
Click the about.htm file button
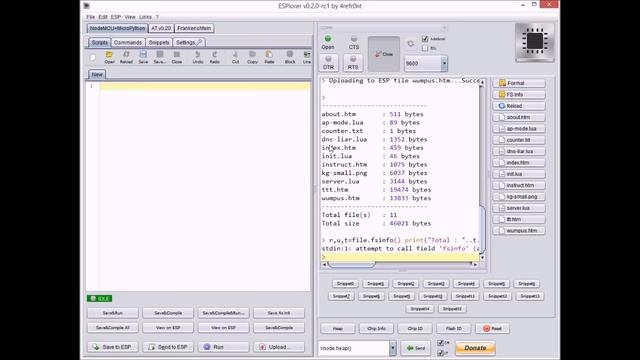coord(519,117)
